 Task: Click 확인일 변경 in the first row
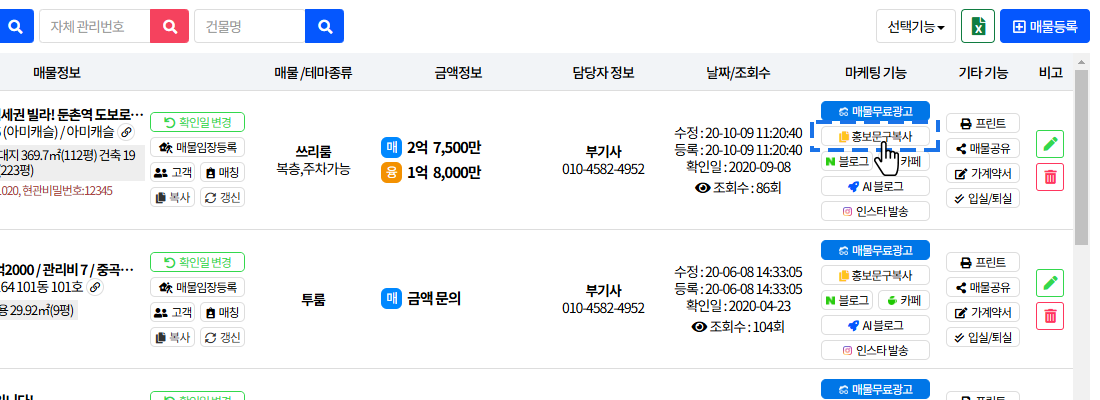(198, 122)
